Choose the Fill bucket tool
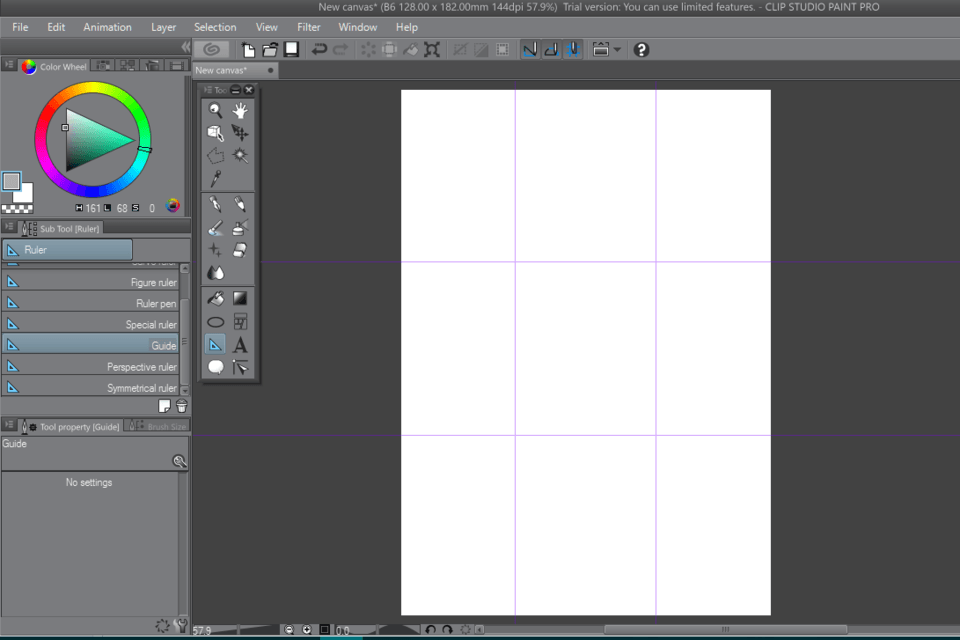This screenshot has width=960, height=640. click(215, 298)
